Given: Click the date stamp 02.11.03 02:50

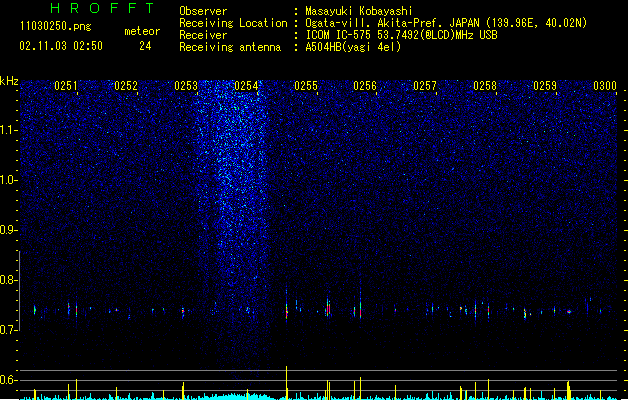Looking at the screenshot, I should tap(61, 46).
